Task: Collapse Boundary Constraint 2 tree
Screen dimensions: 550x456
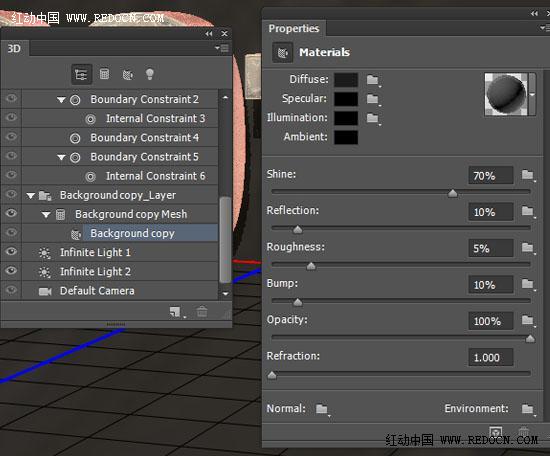Action: [61, 100]
